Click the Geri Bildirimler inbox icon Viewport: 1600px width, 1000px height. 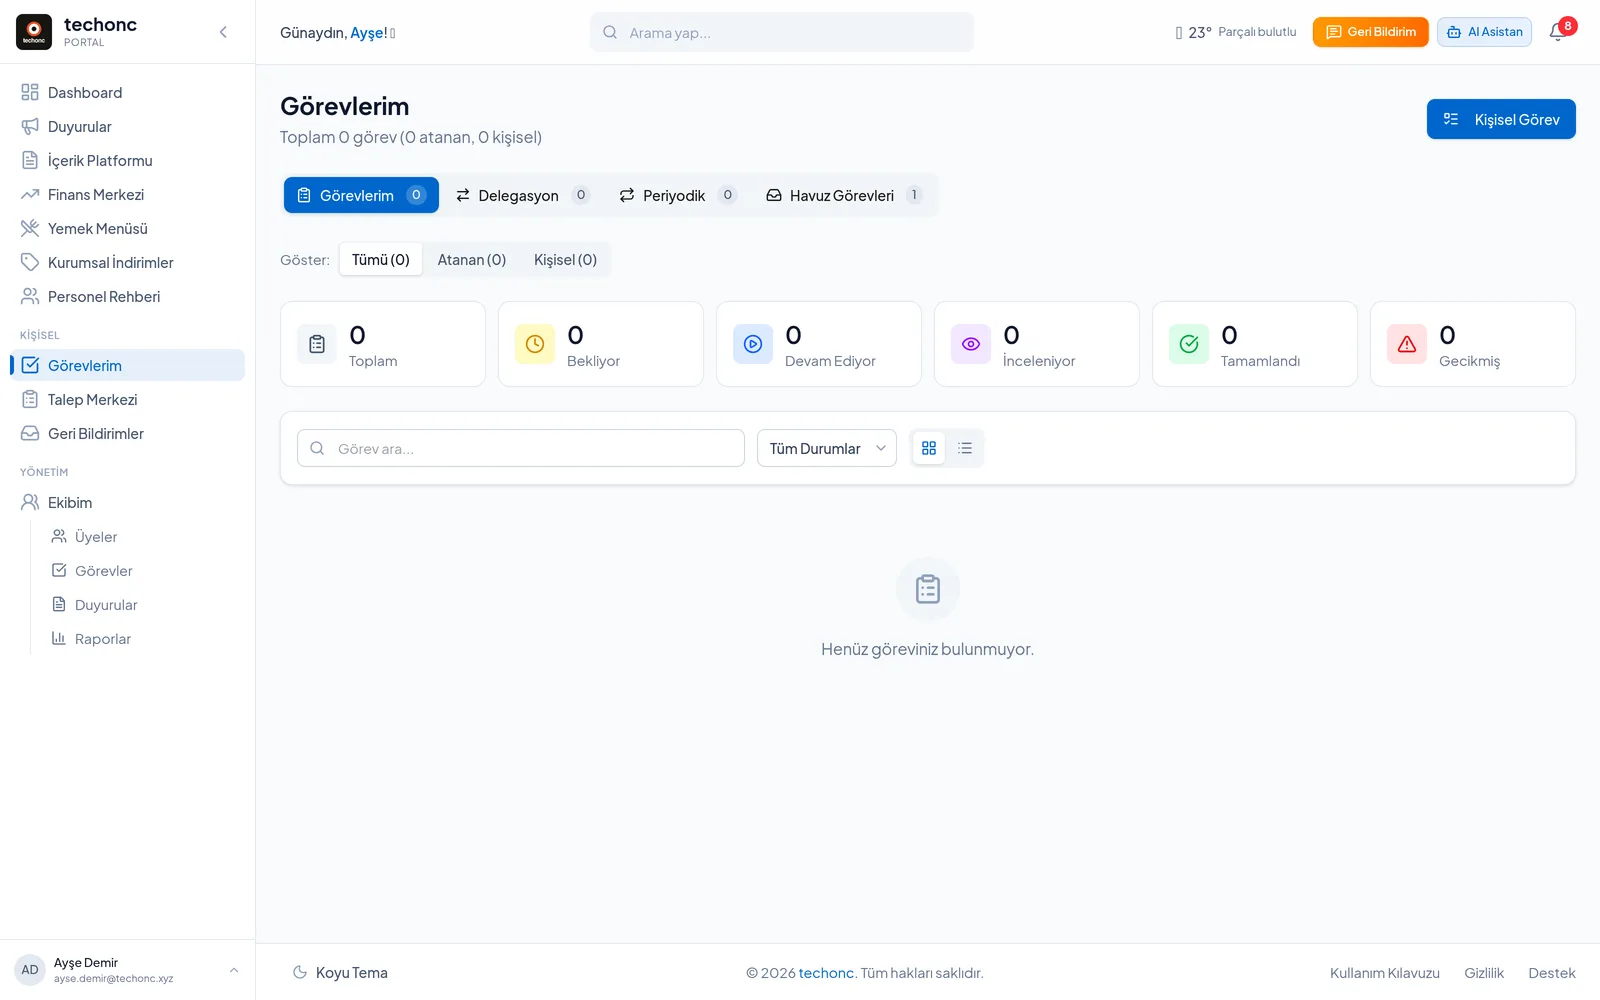coord(30,434)
